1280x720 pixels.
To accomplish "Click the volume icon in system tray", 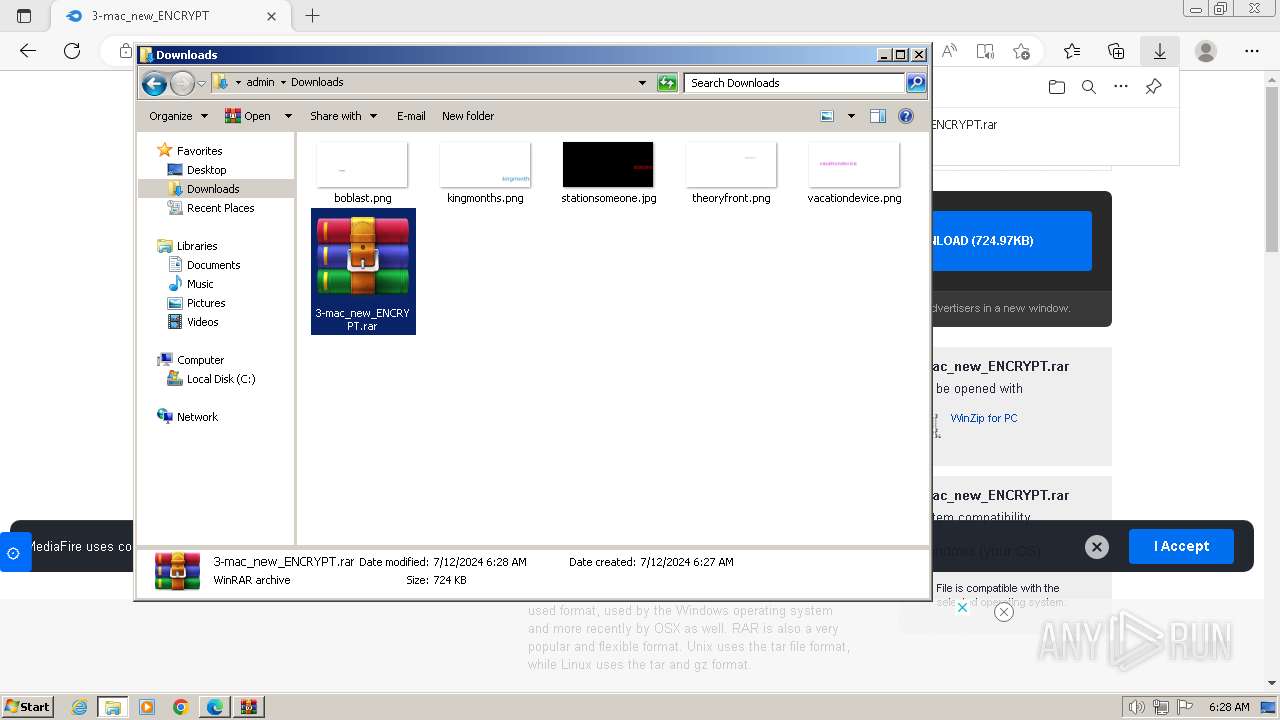I will [x=1137, y=707].
